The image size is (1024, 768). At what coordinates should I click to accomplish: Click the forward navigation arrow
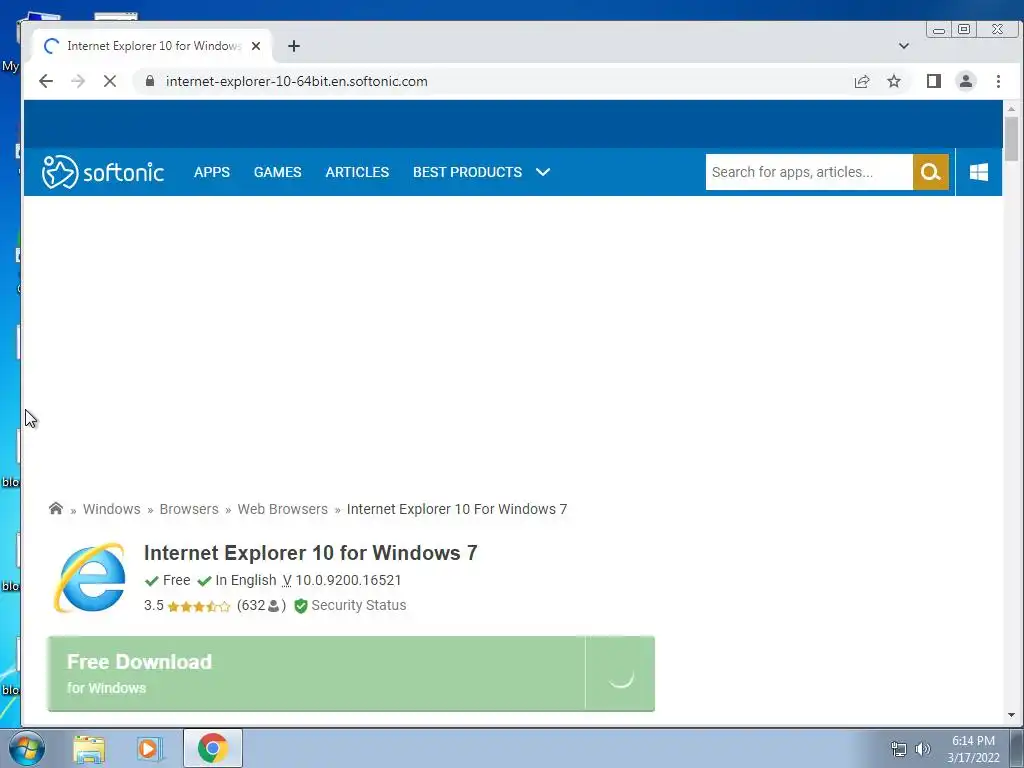78,81
